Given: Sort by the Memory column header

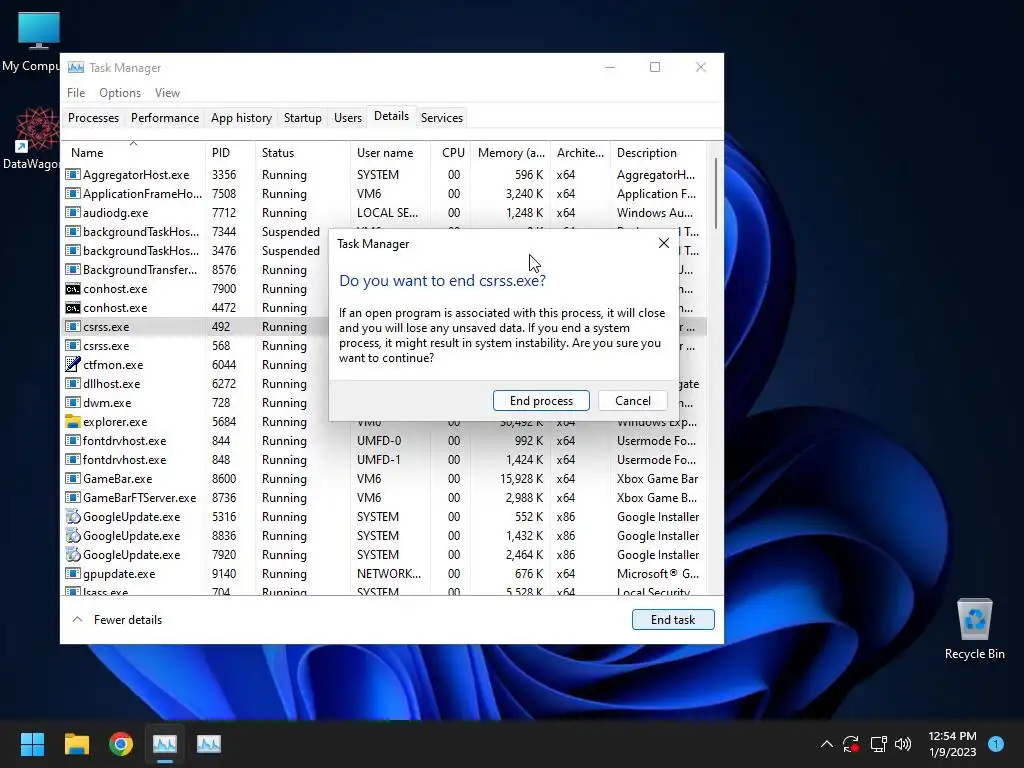Looking at the screenshot, I should [x=511, y=153].
